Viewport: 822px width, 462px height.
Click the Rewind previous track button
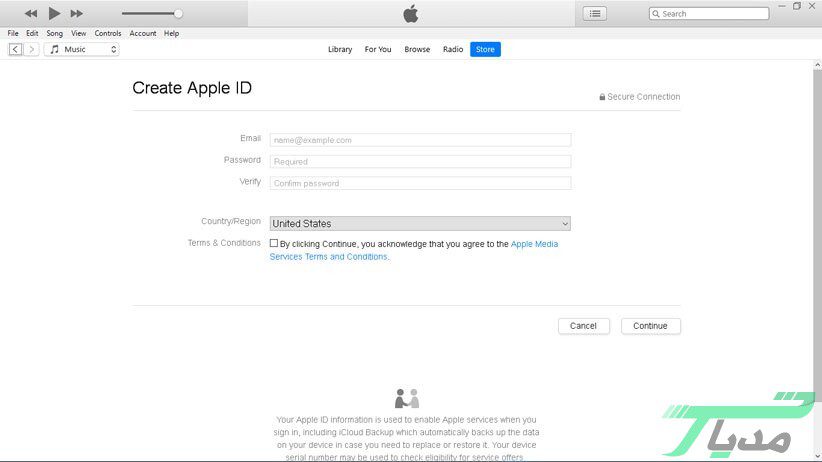(31, 14)
